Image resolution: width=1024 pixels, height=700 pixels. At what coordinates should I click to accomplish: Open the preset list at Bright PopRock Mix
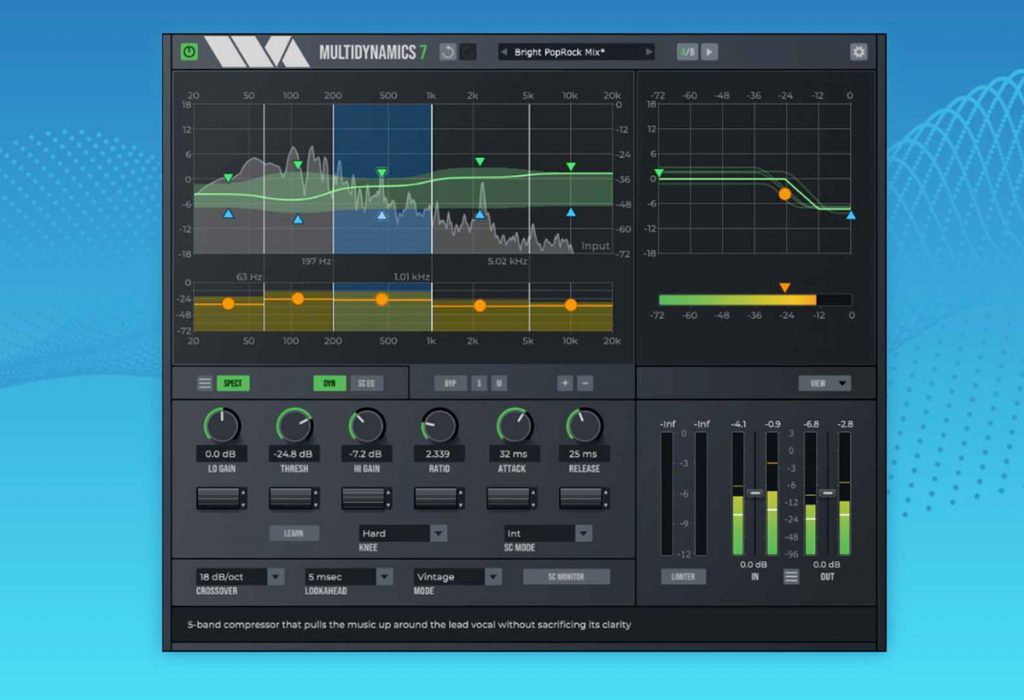575,52
